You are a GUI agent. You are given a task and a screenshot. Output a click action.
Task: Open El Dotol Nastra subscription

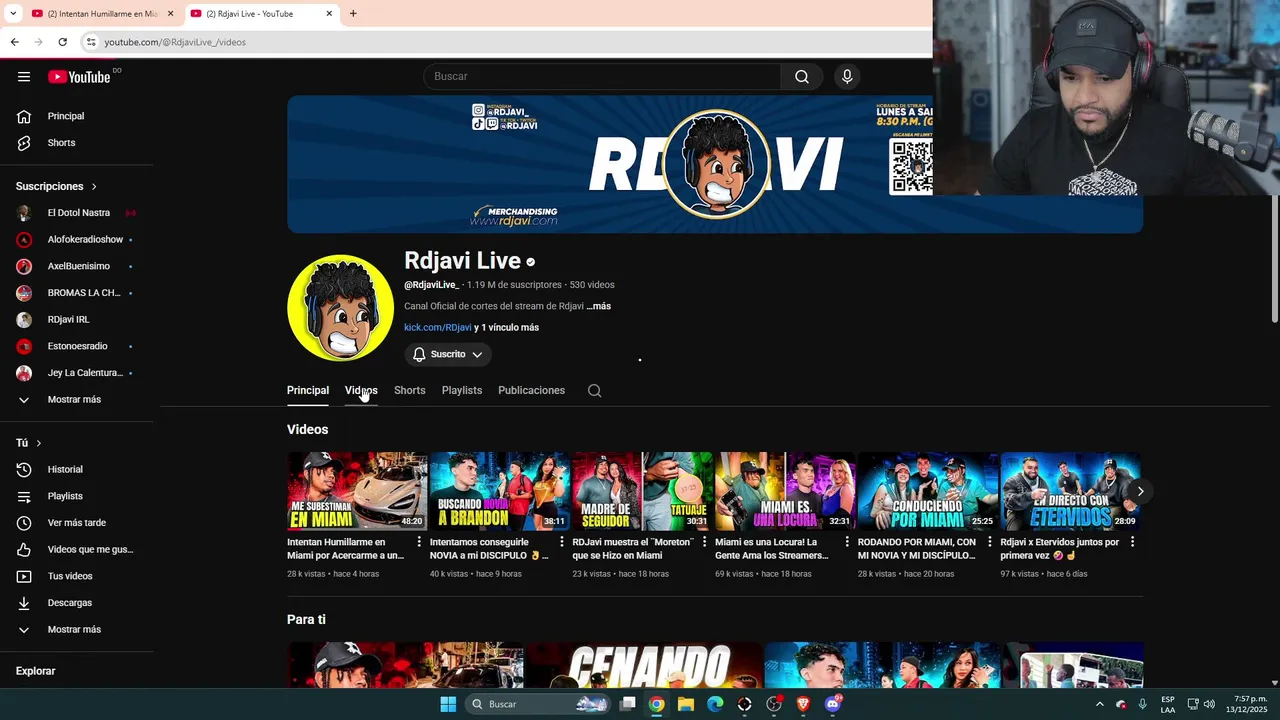[77, 213]
